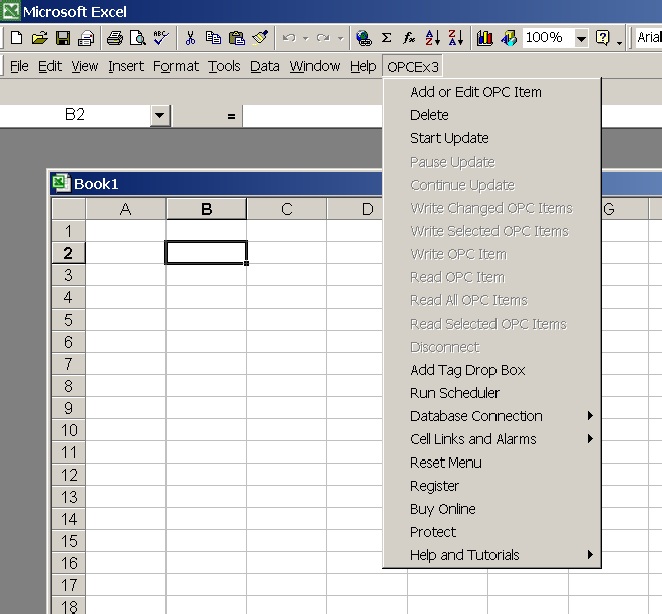Click the New workbook icon

(16, 38)
